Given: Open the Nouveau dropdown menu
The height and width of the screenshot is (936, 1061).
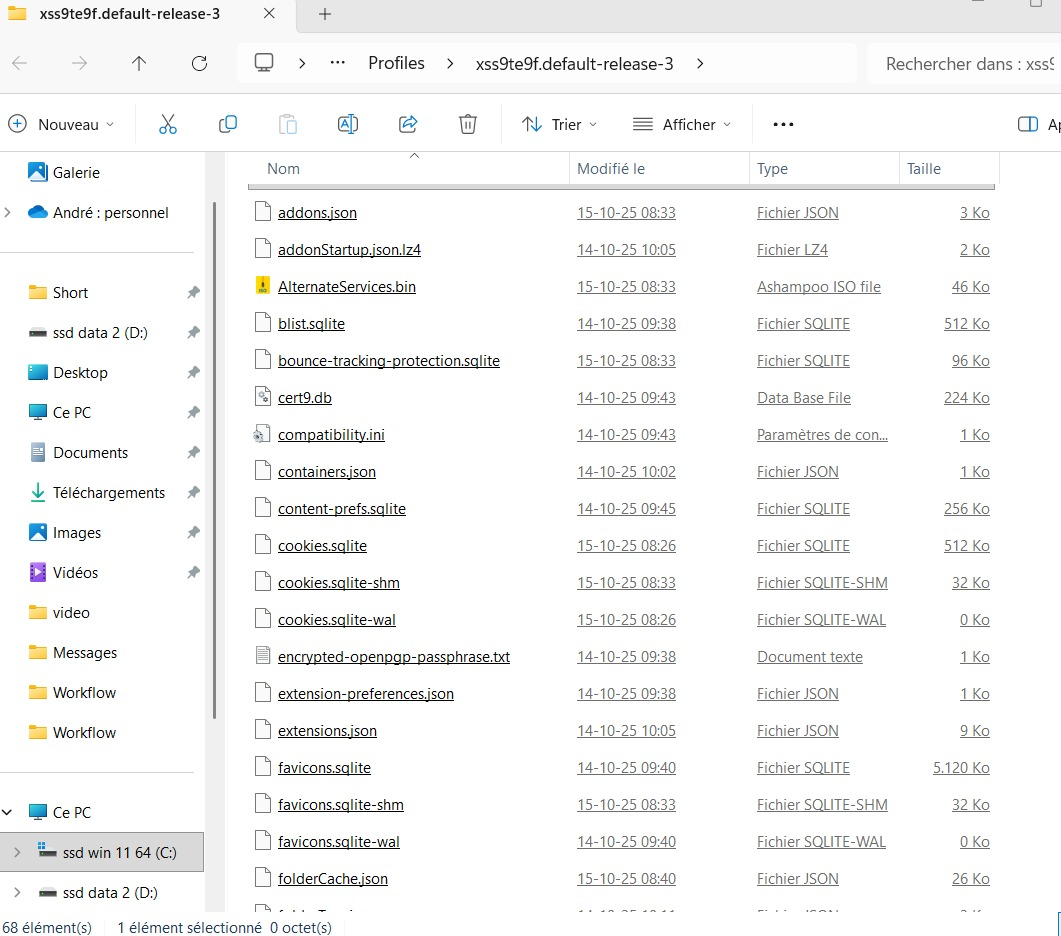Looking at the screenshot, I should click(x=61, y=124).
